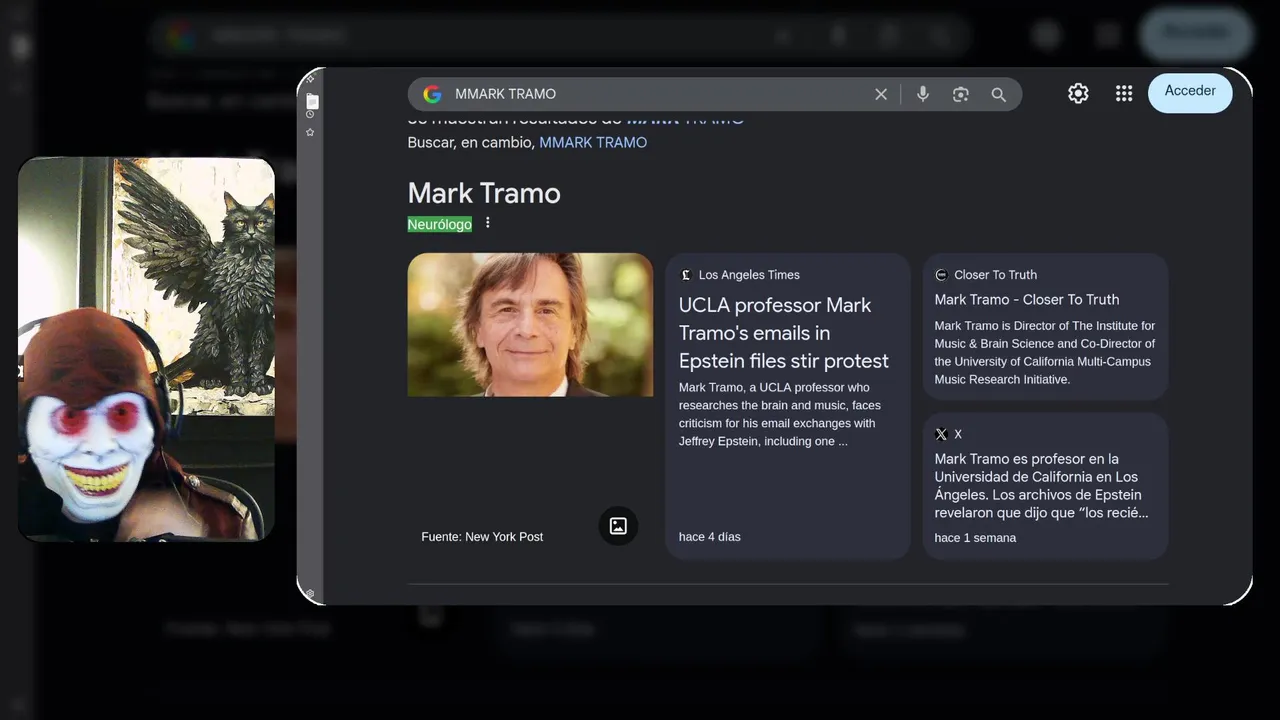
Task: Open history clock icon in sidebar
Action: (310, 115)
